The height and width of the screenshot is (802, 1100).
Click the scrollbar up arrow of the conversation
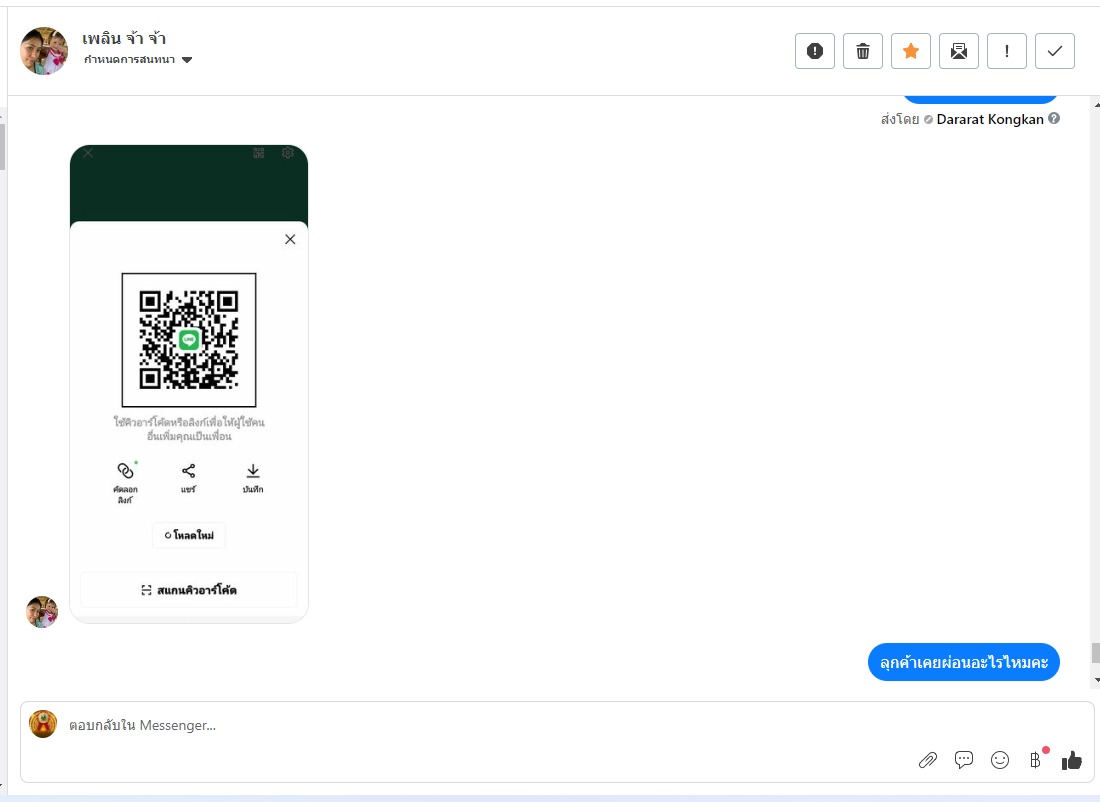(x=1096, y=105)
